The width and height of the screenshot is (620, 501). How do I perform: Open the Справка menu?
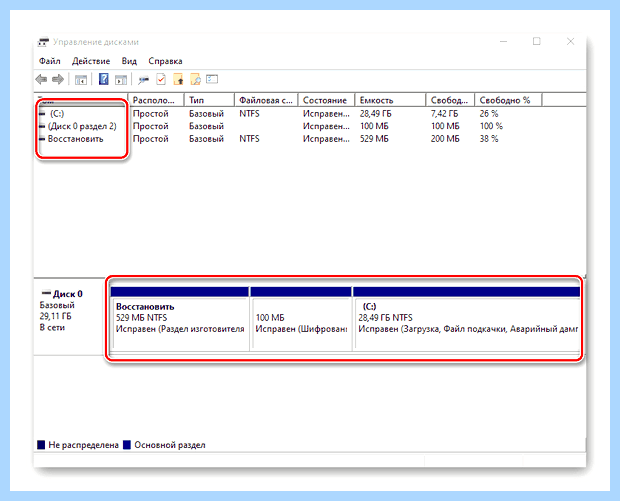point(165,61)
